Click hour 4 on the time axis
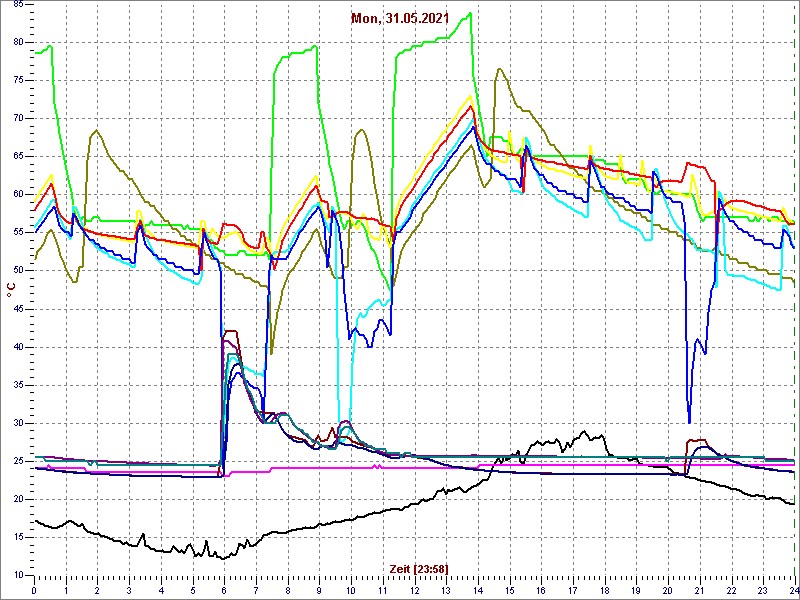800x600 pixels. click(x=161, y=589)
